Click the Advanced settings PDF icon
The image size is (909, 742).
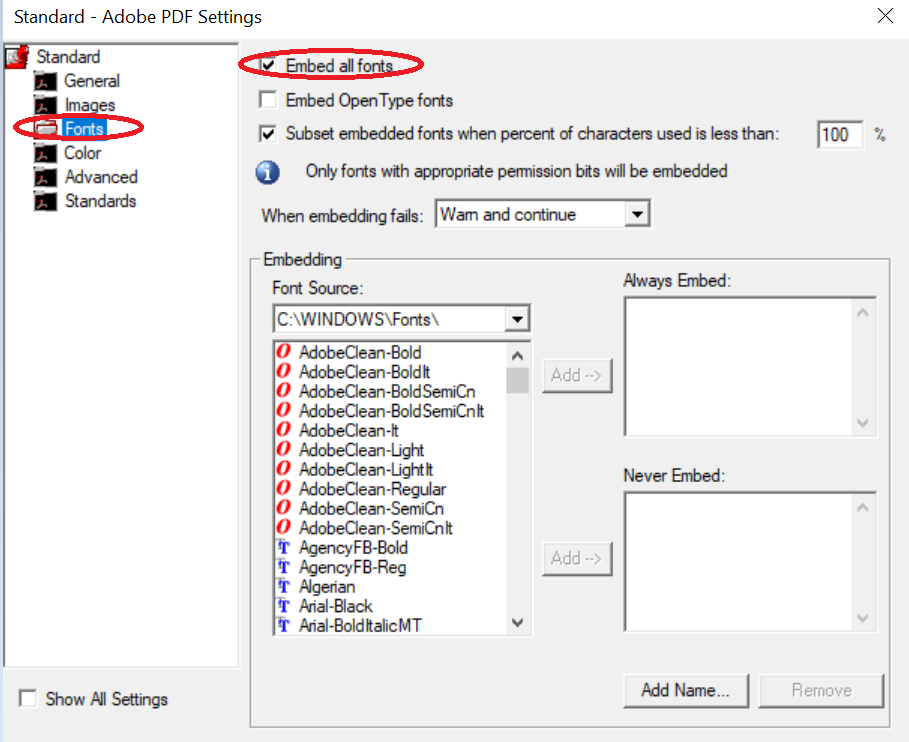[x=45, y=177]
